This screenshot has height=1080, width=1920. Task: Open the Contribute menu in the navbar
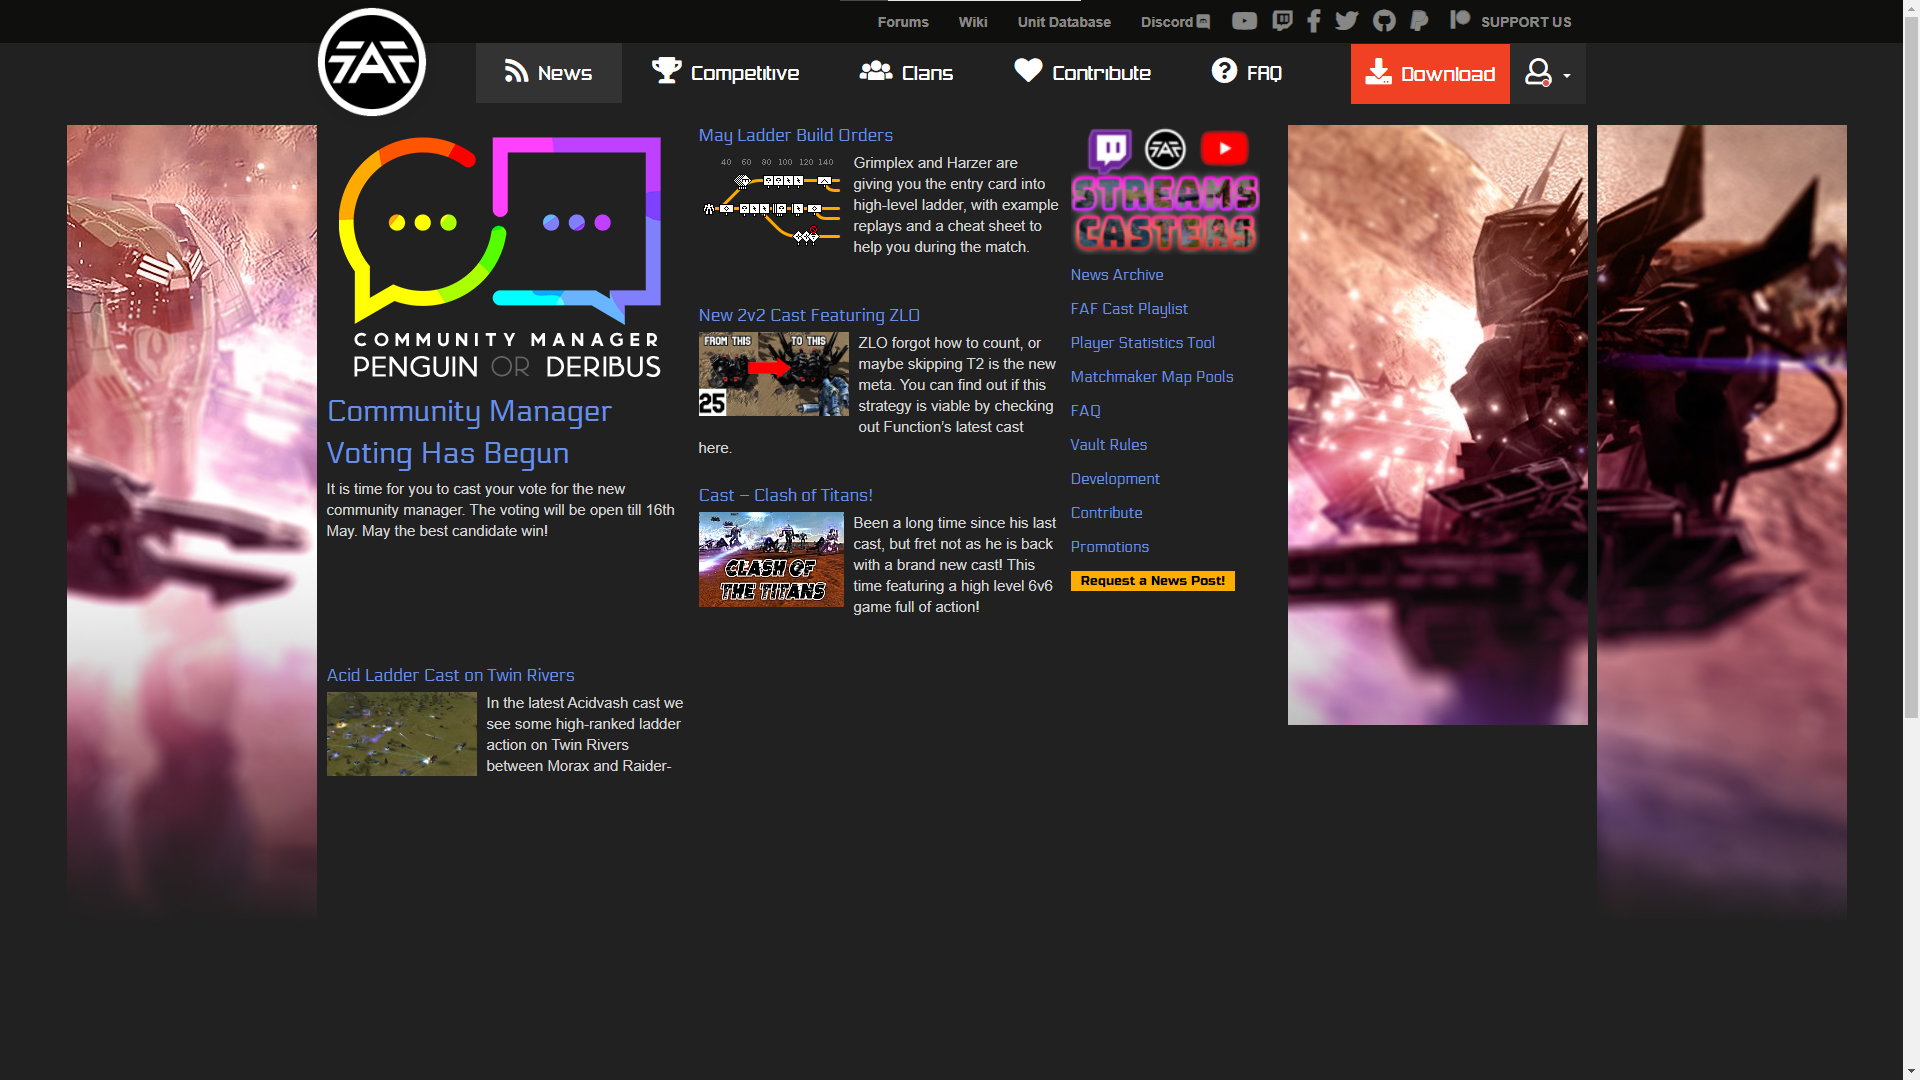[x=1082, y=73]
